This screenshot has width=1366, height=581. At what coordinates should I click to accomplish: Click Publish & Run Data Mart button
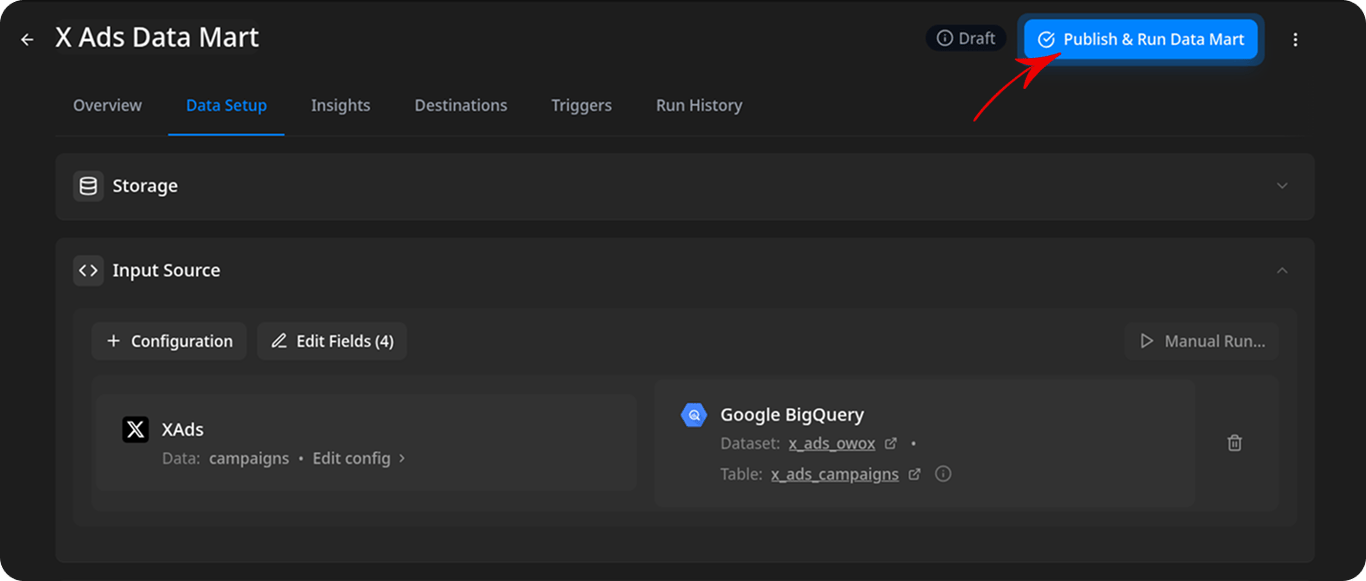coord(1141,39)
